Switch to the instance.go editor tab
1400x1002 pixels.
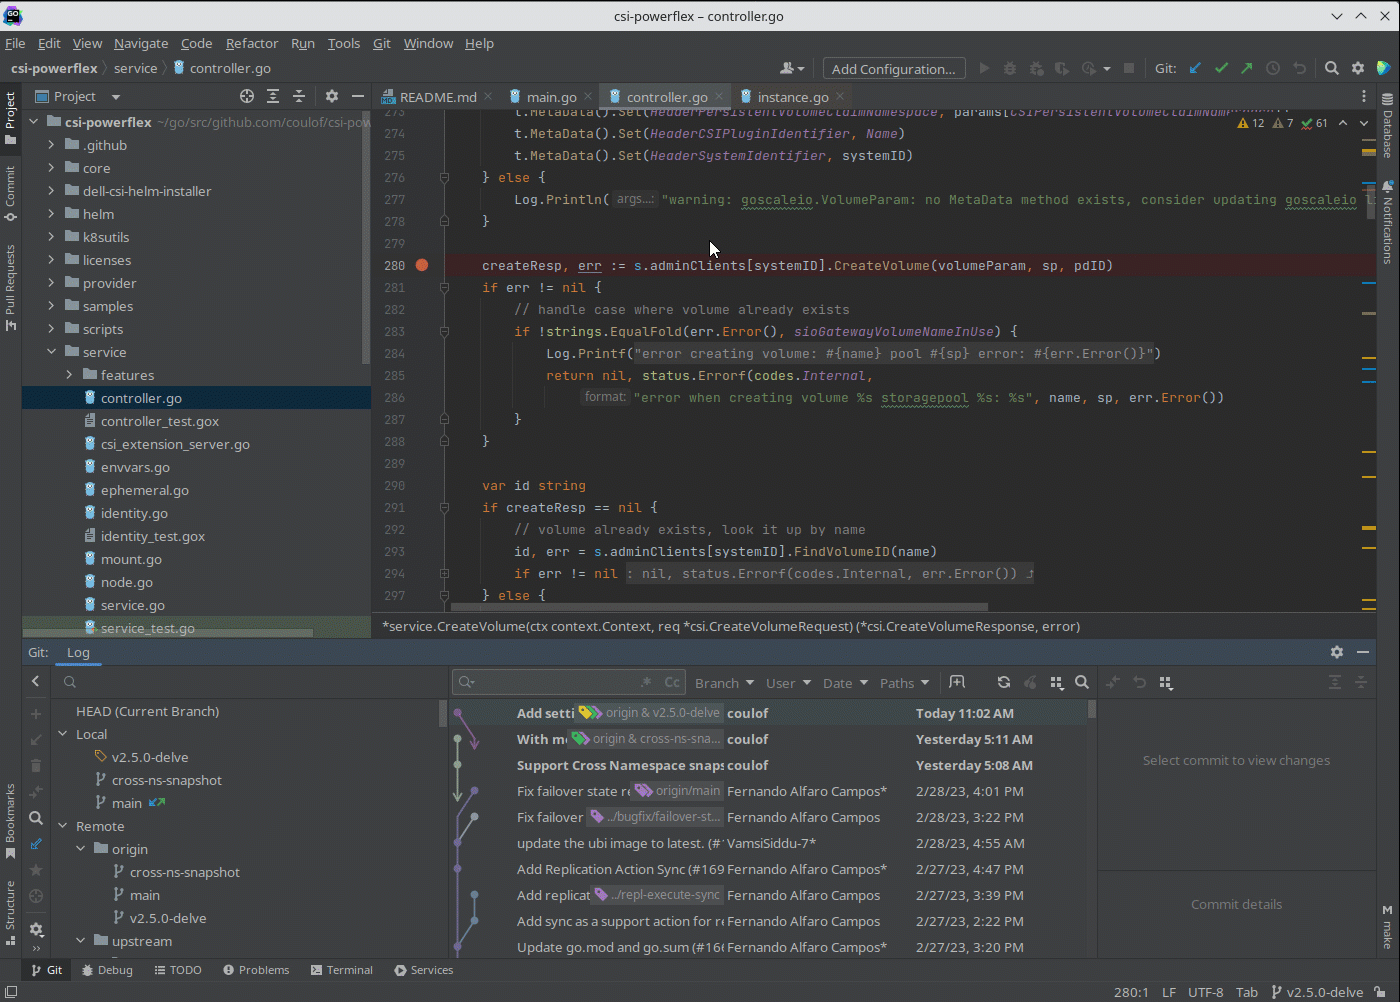point(795,96)
